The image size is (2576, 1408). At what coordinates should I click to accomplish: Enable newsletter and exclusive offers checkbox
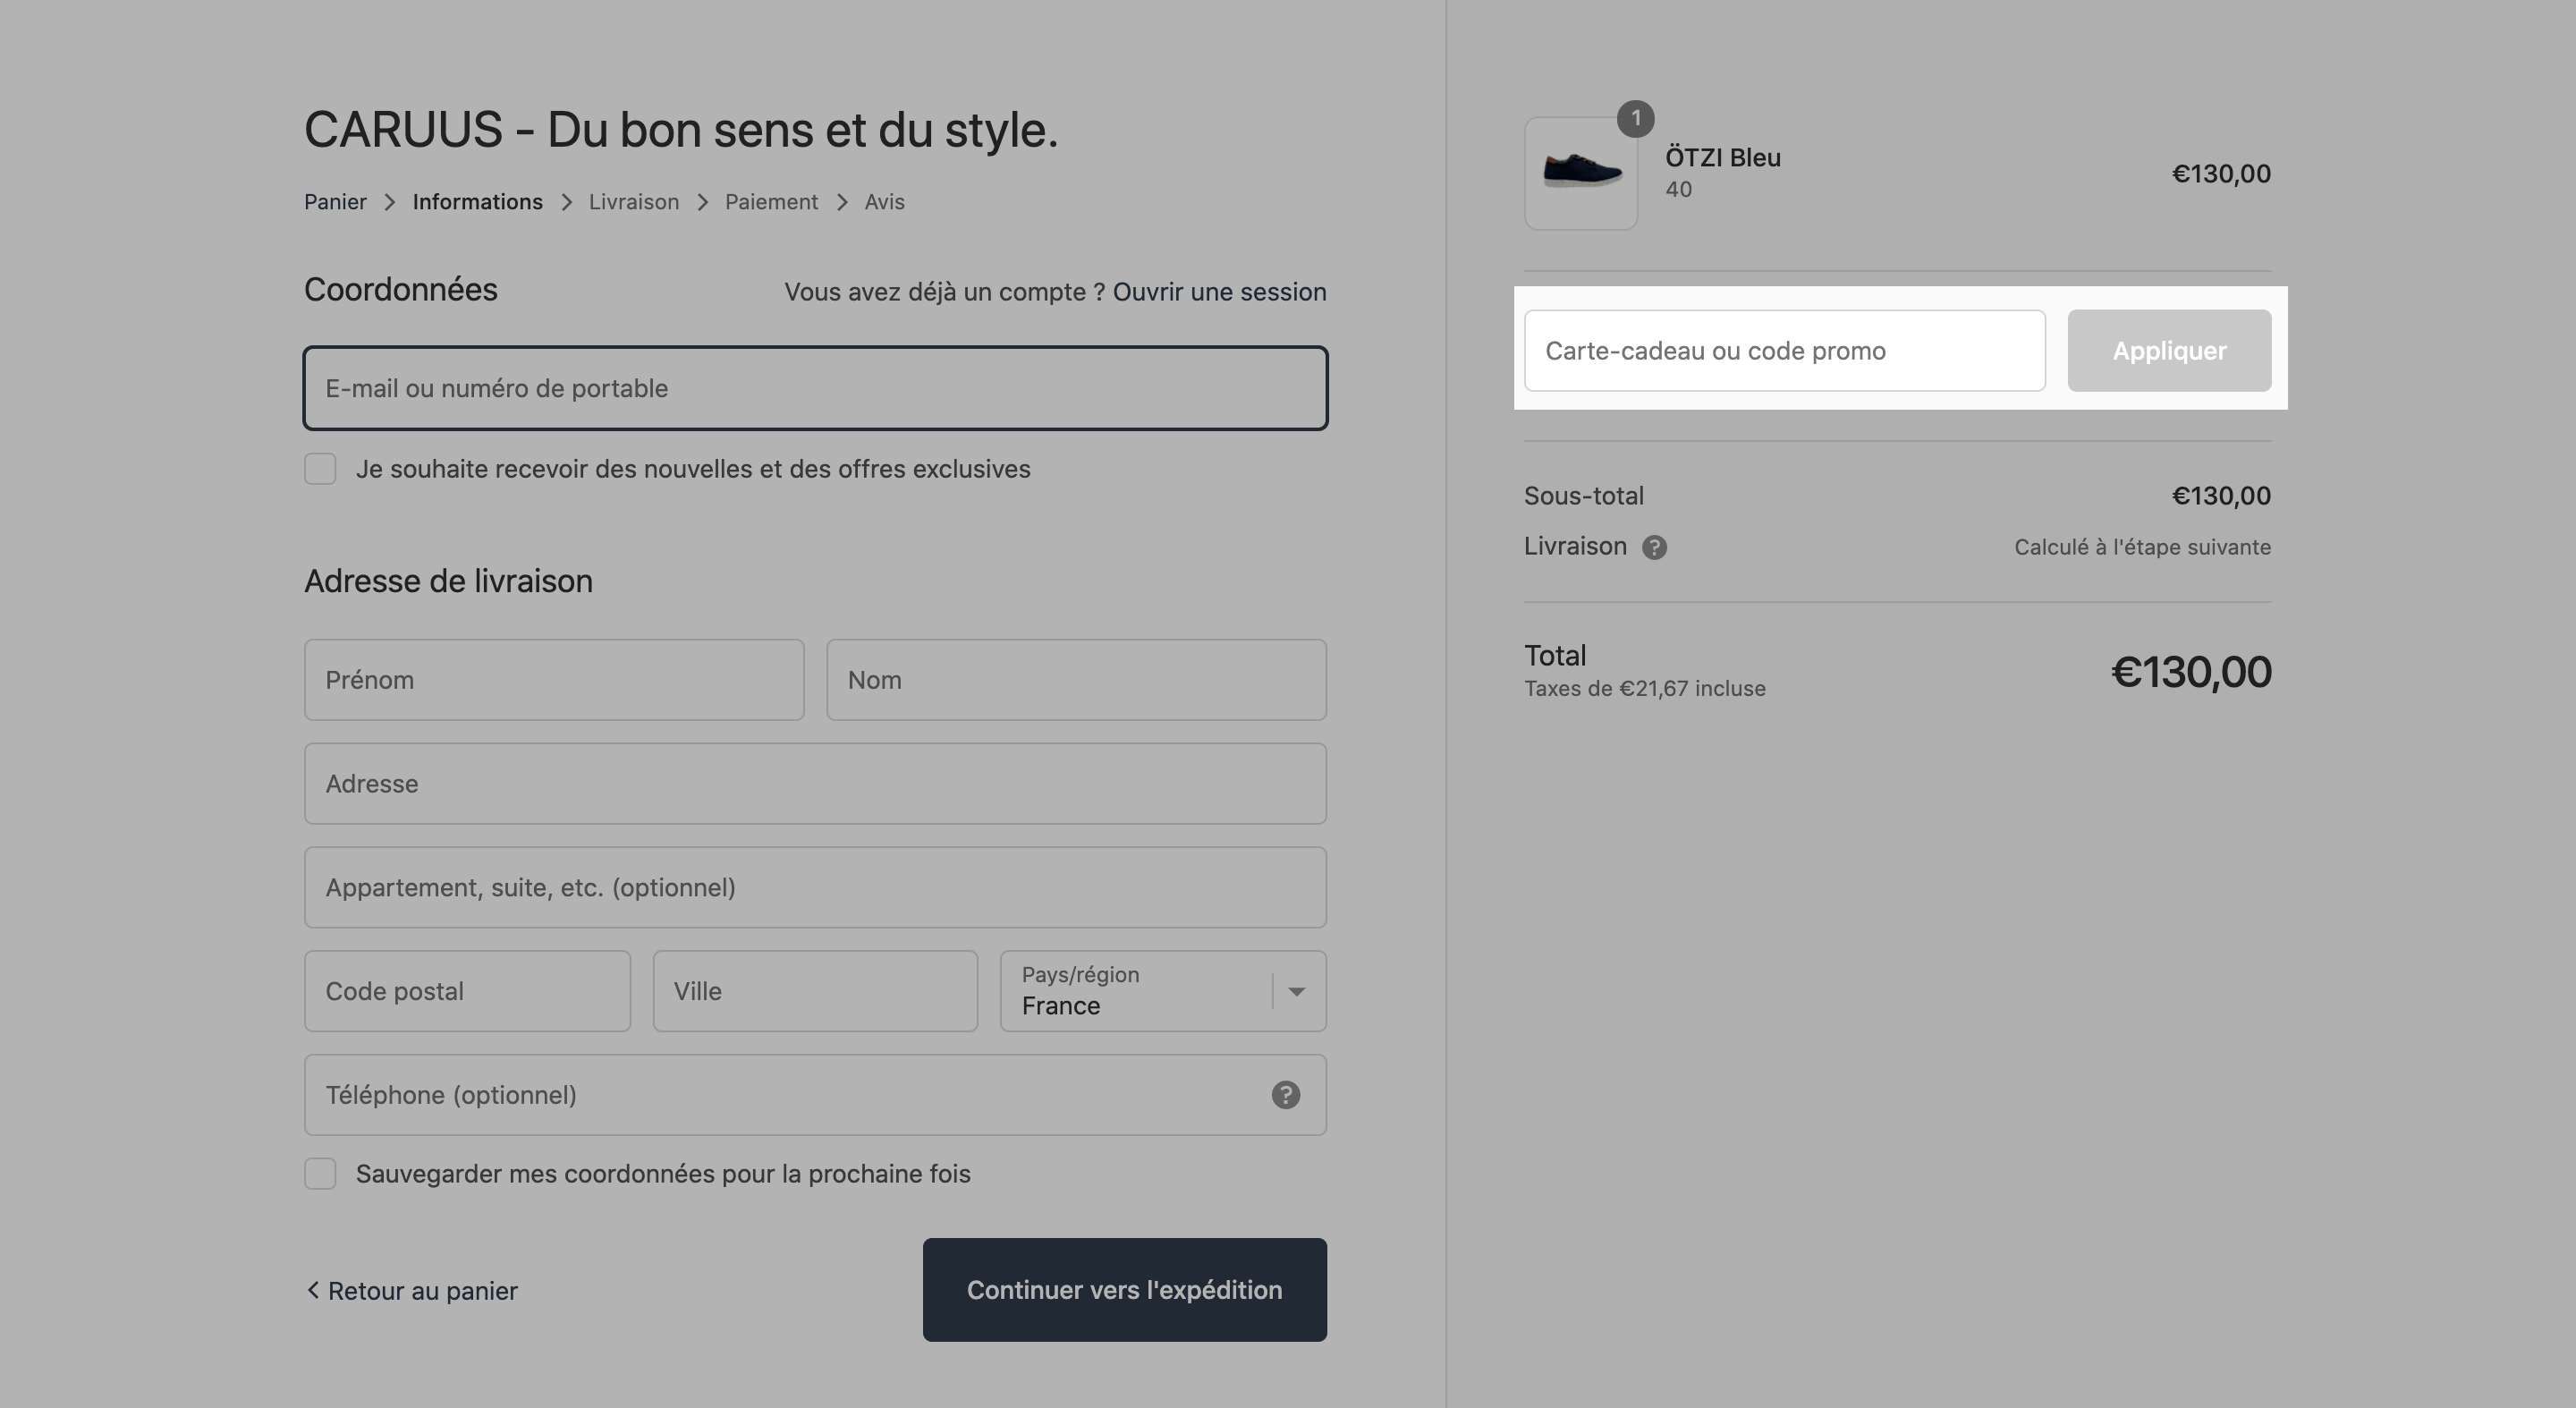320,469
